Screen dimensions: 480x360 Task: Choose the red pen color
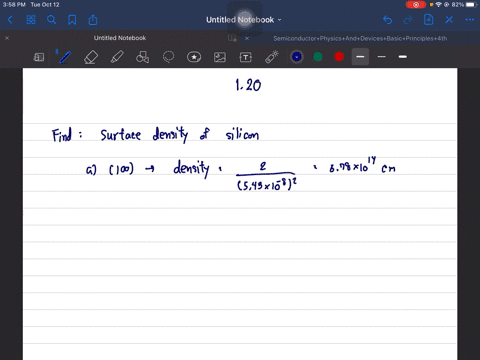339,57
